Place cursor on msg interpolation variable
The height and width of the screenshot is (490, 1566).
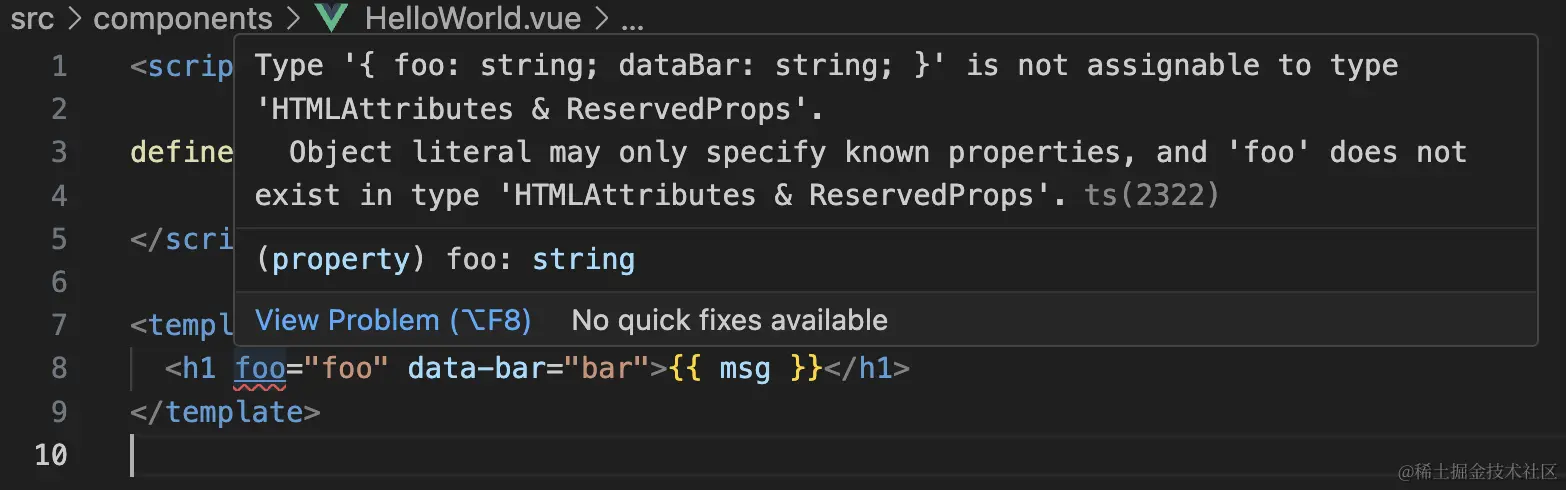click(745, 368)
